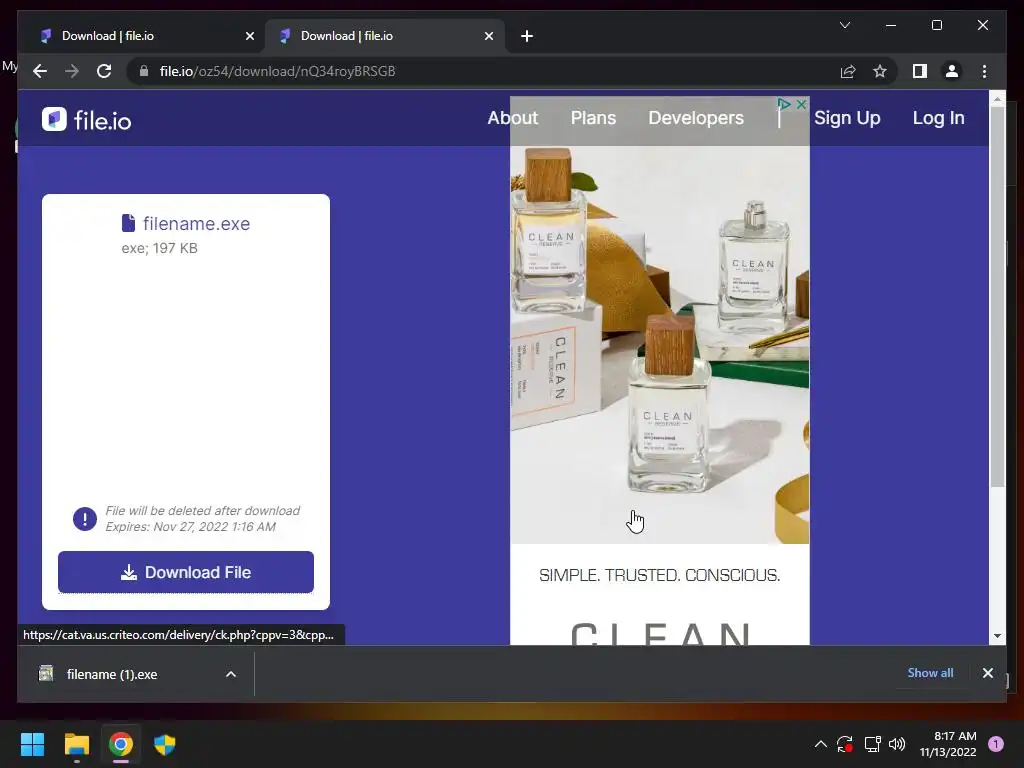1024x768 pixels.
Task: Switch to the first Download | file.io tab
Action: 142,36
